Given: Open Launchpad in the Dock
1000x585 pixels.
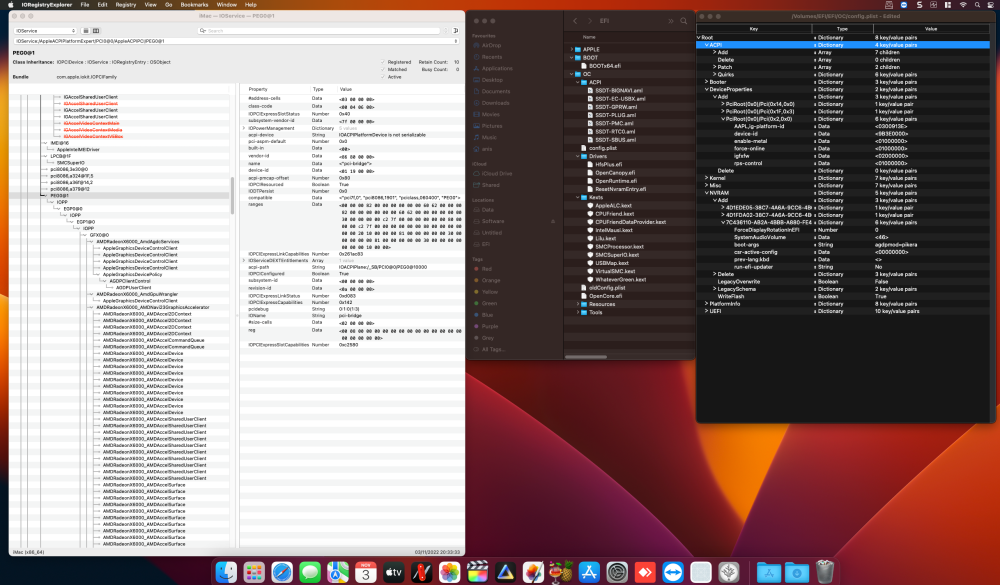Looking at the screenshot, I should pos(254,572).
